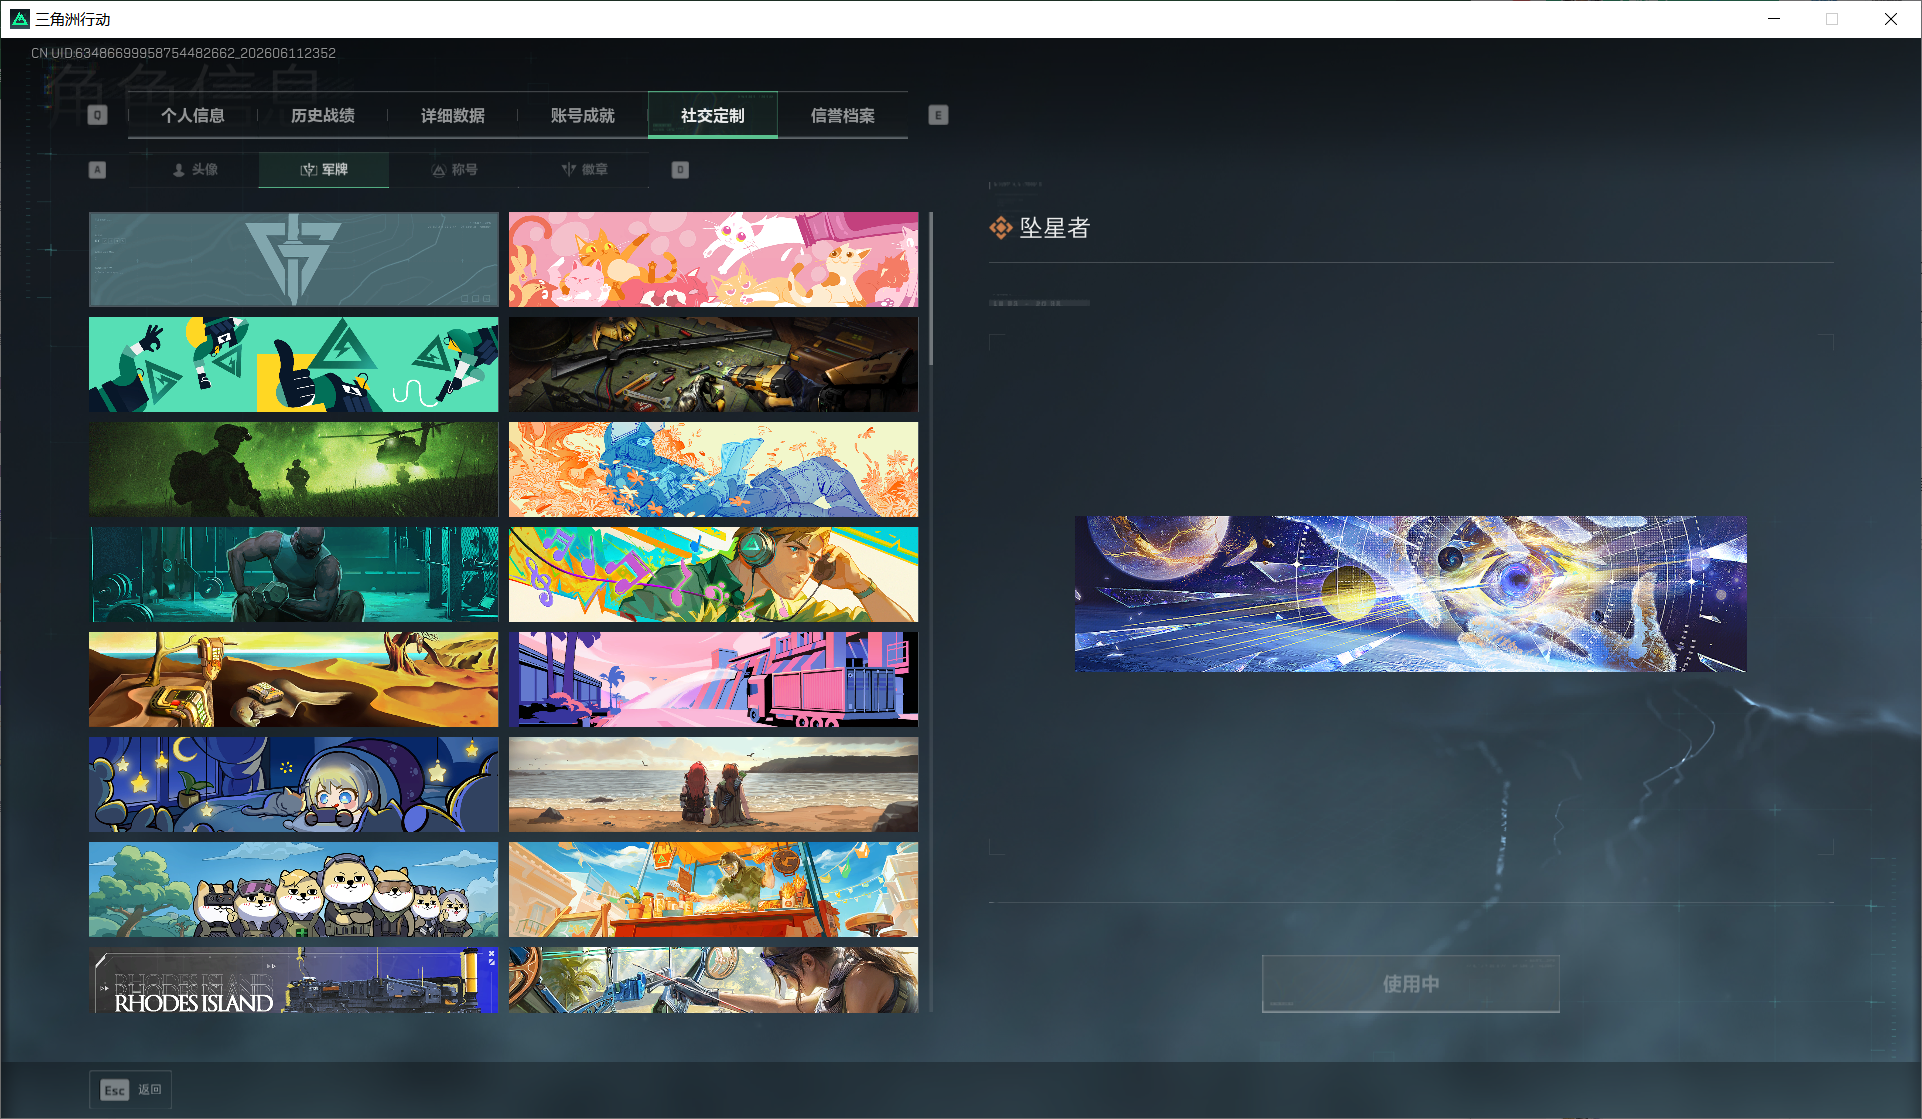Open the 信誉档案 tab
Image resolution: width=1922 pixels, height=1119 pixels.
[x=843, y=116]
